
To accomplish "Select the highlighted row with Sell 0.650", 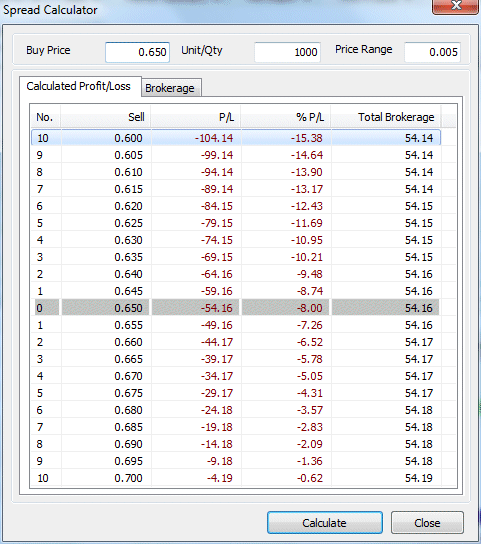I will click(x=236, y=308).
